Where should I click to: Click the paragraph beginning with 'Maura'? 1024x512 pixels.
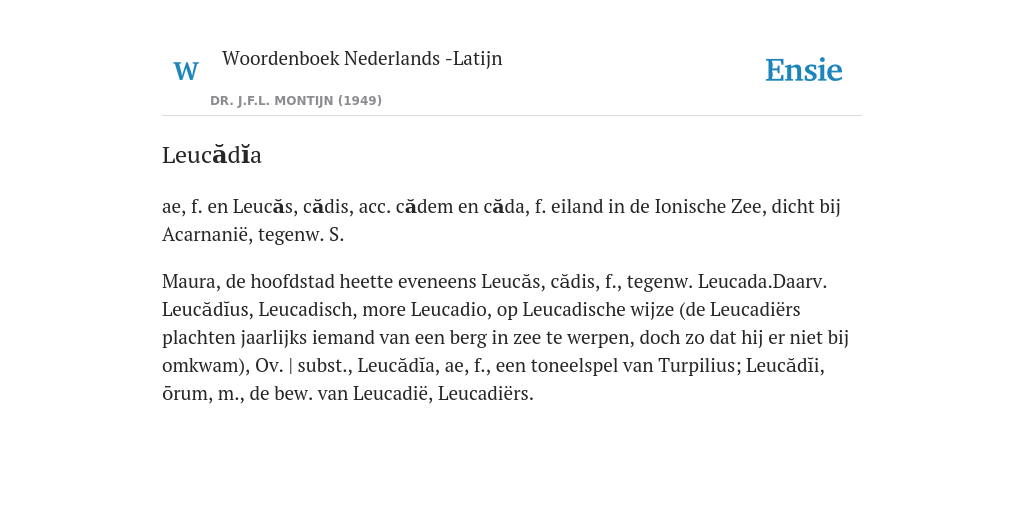click(x=505, y=338)
